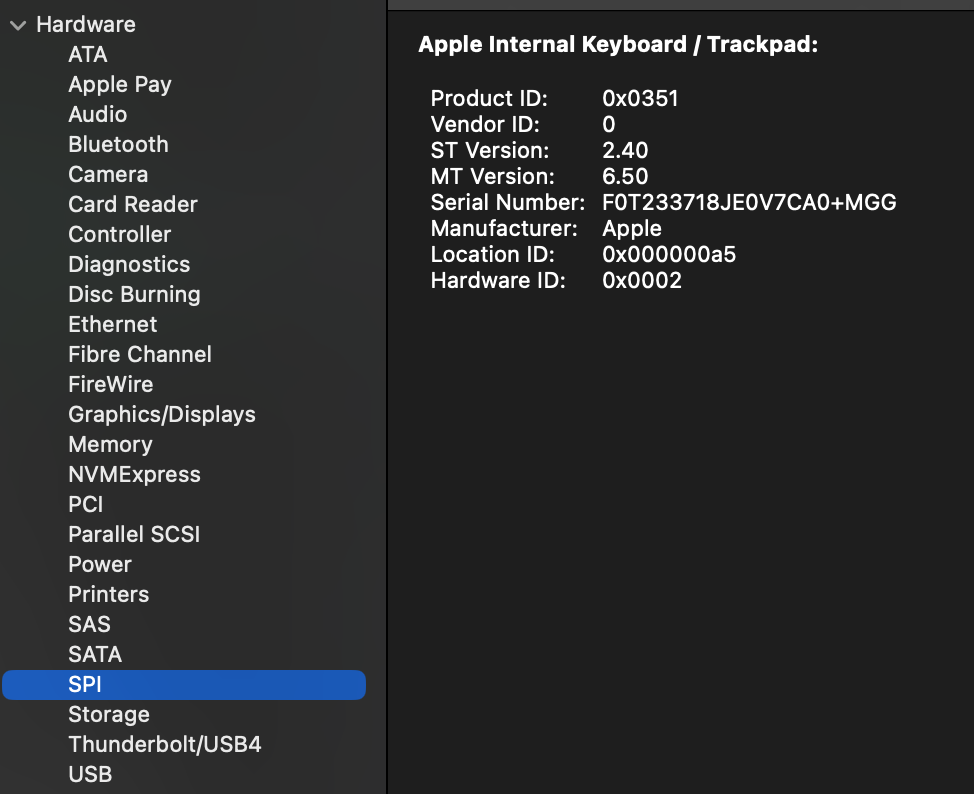Select Printers in the sidebar

(x=108, y=595)
